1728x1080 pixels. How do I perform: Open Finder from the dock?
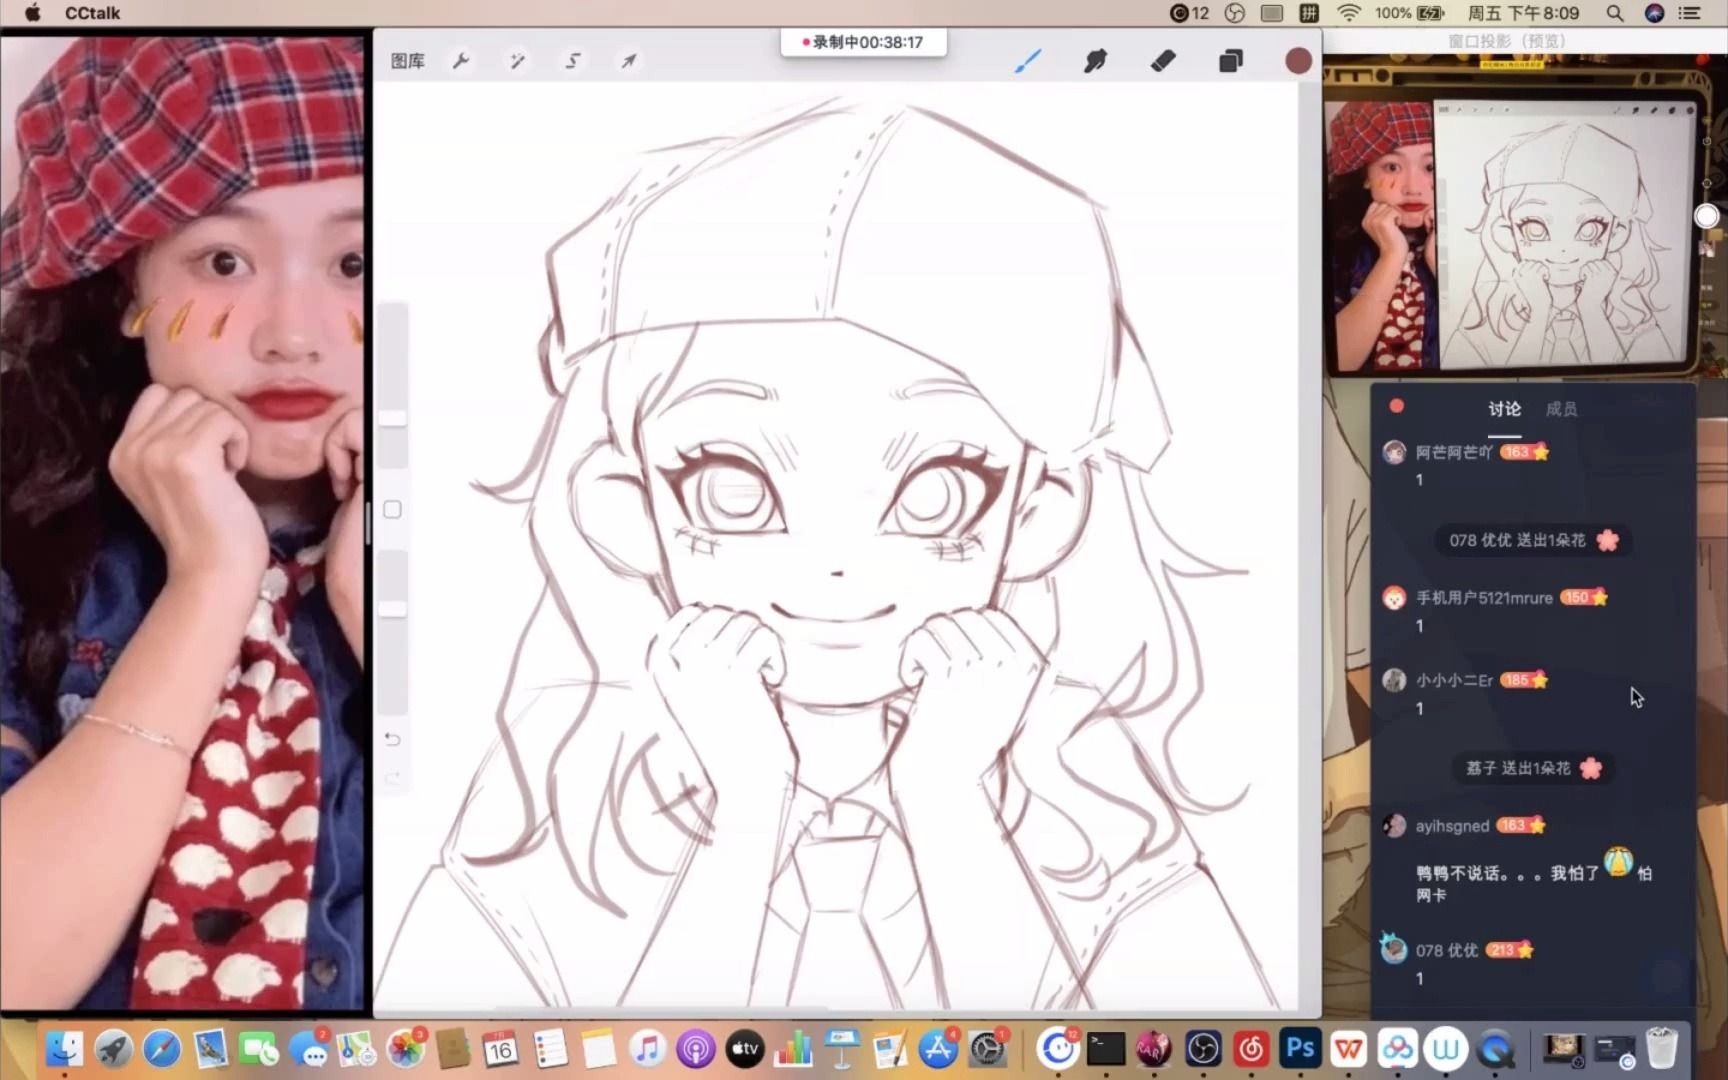coord(66,1049)
